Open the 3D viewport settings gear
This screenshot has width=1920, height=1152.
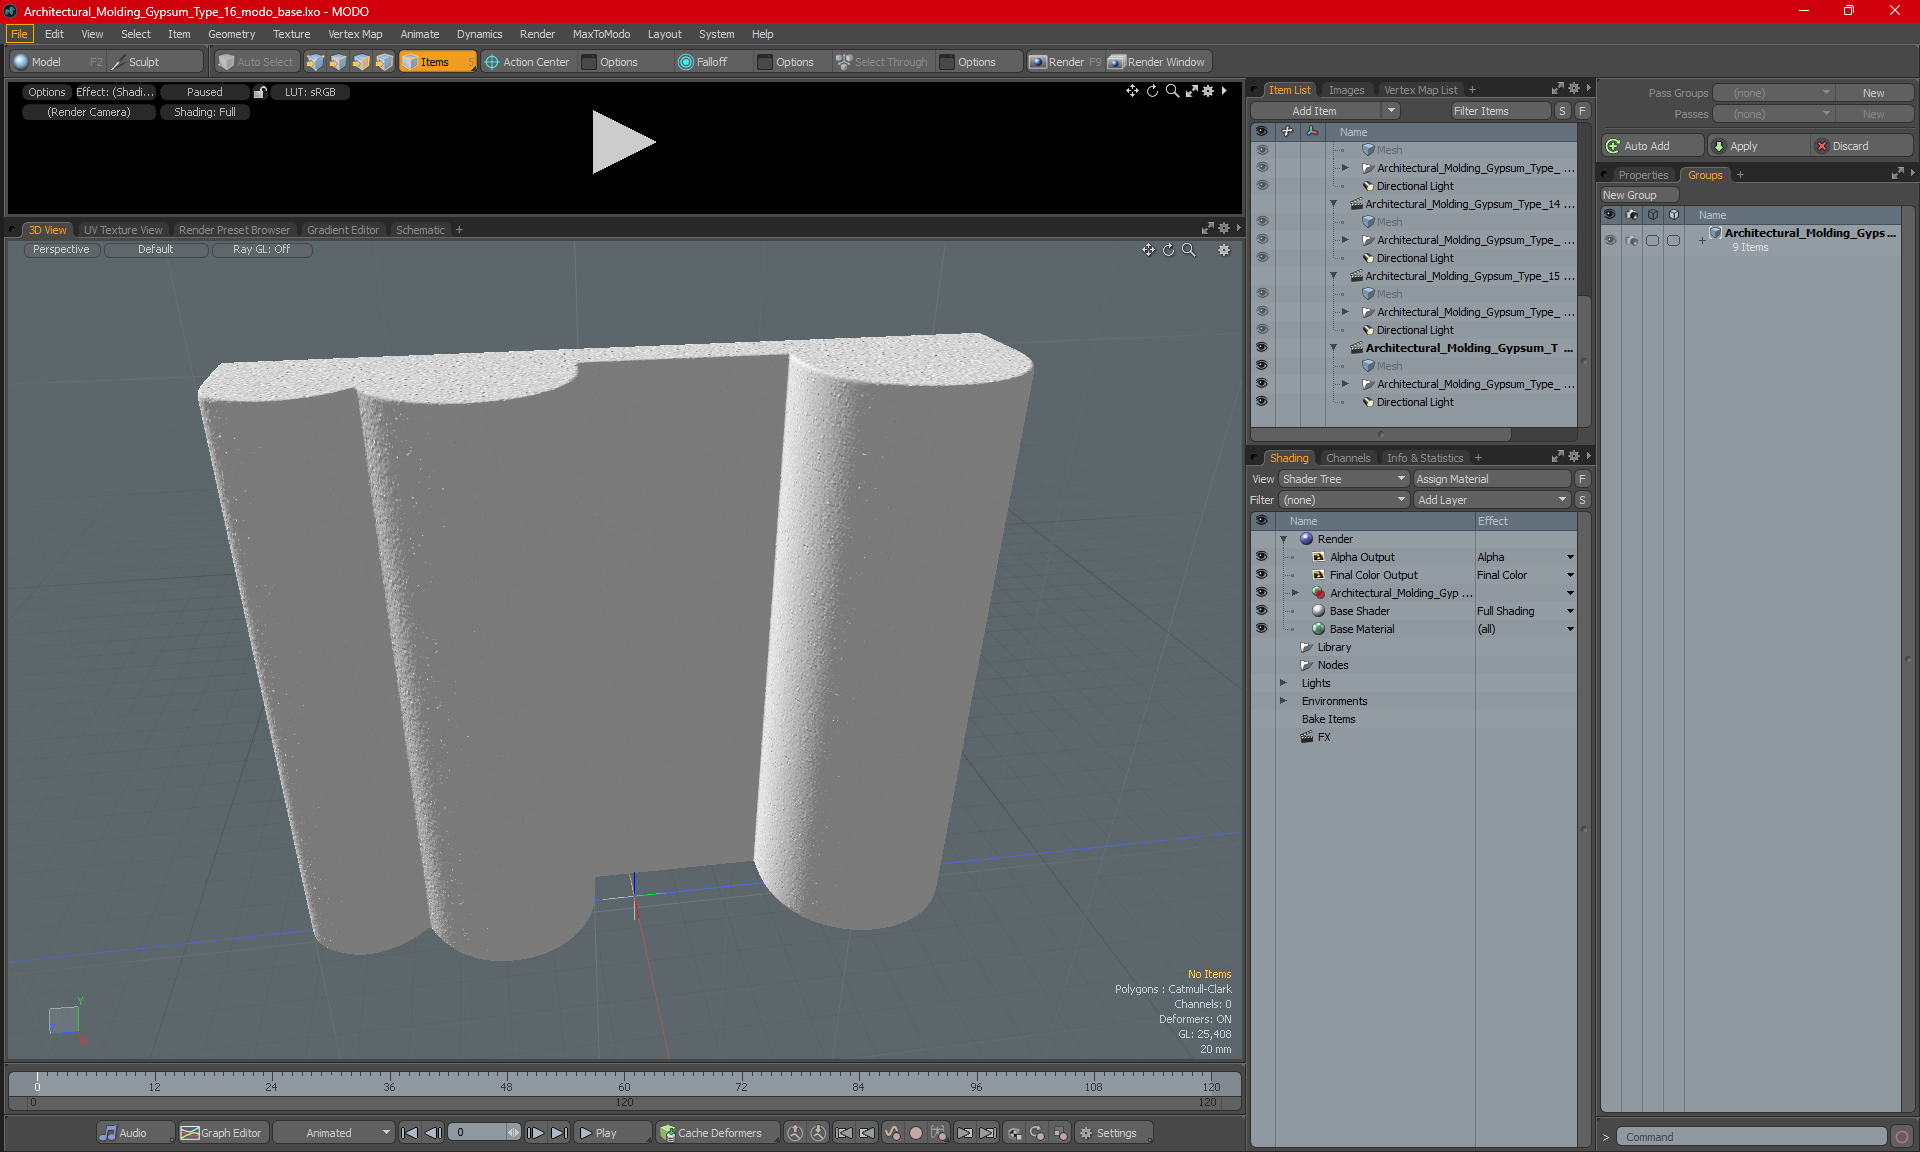1224,250
